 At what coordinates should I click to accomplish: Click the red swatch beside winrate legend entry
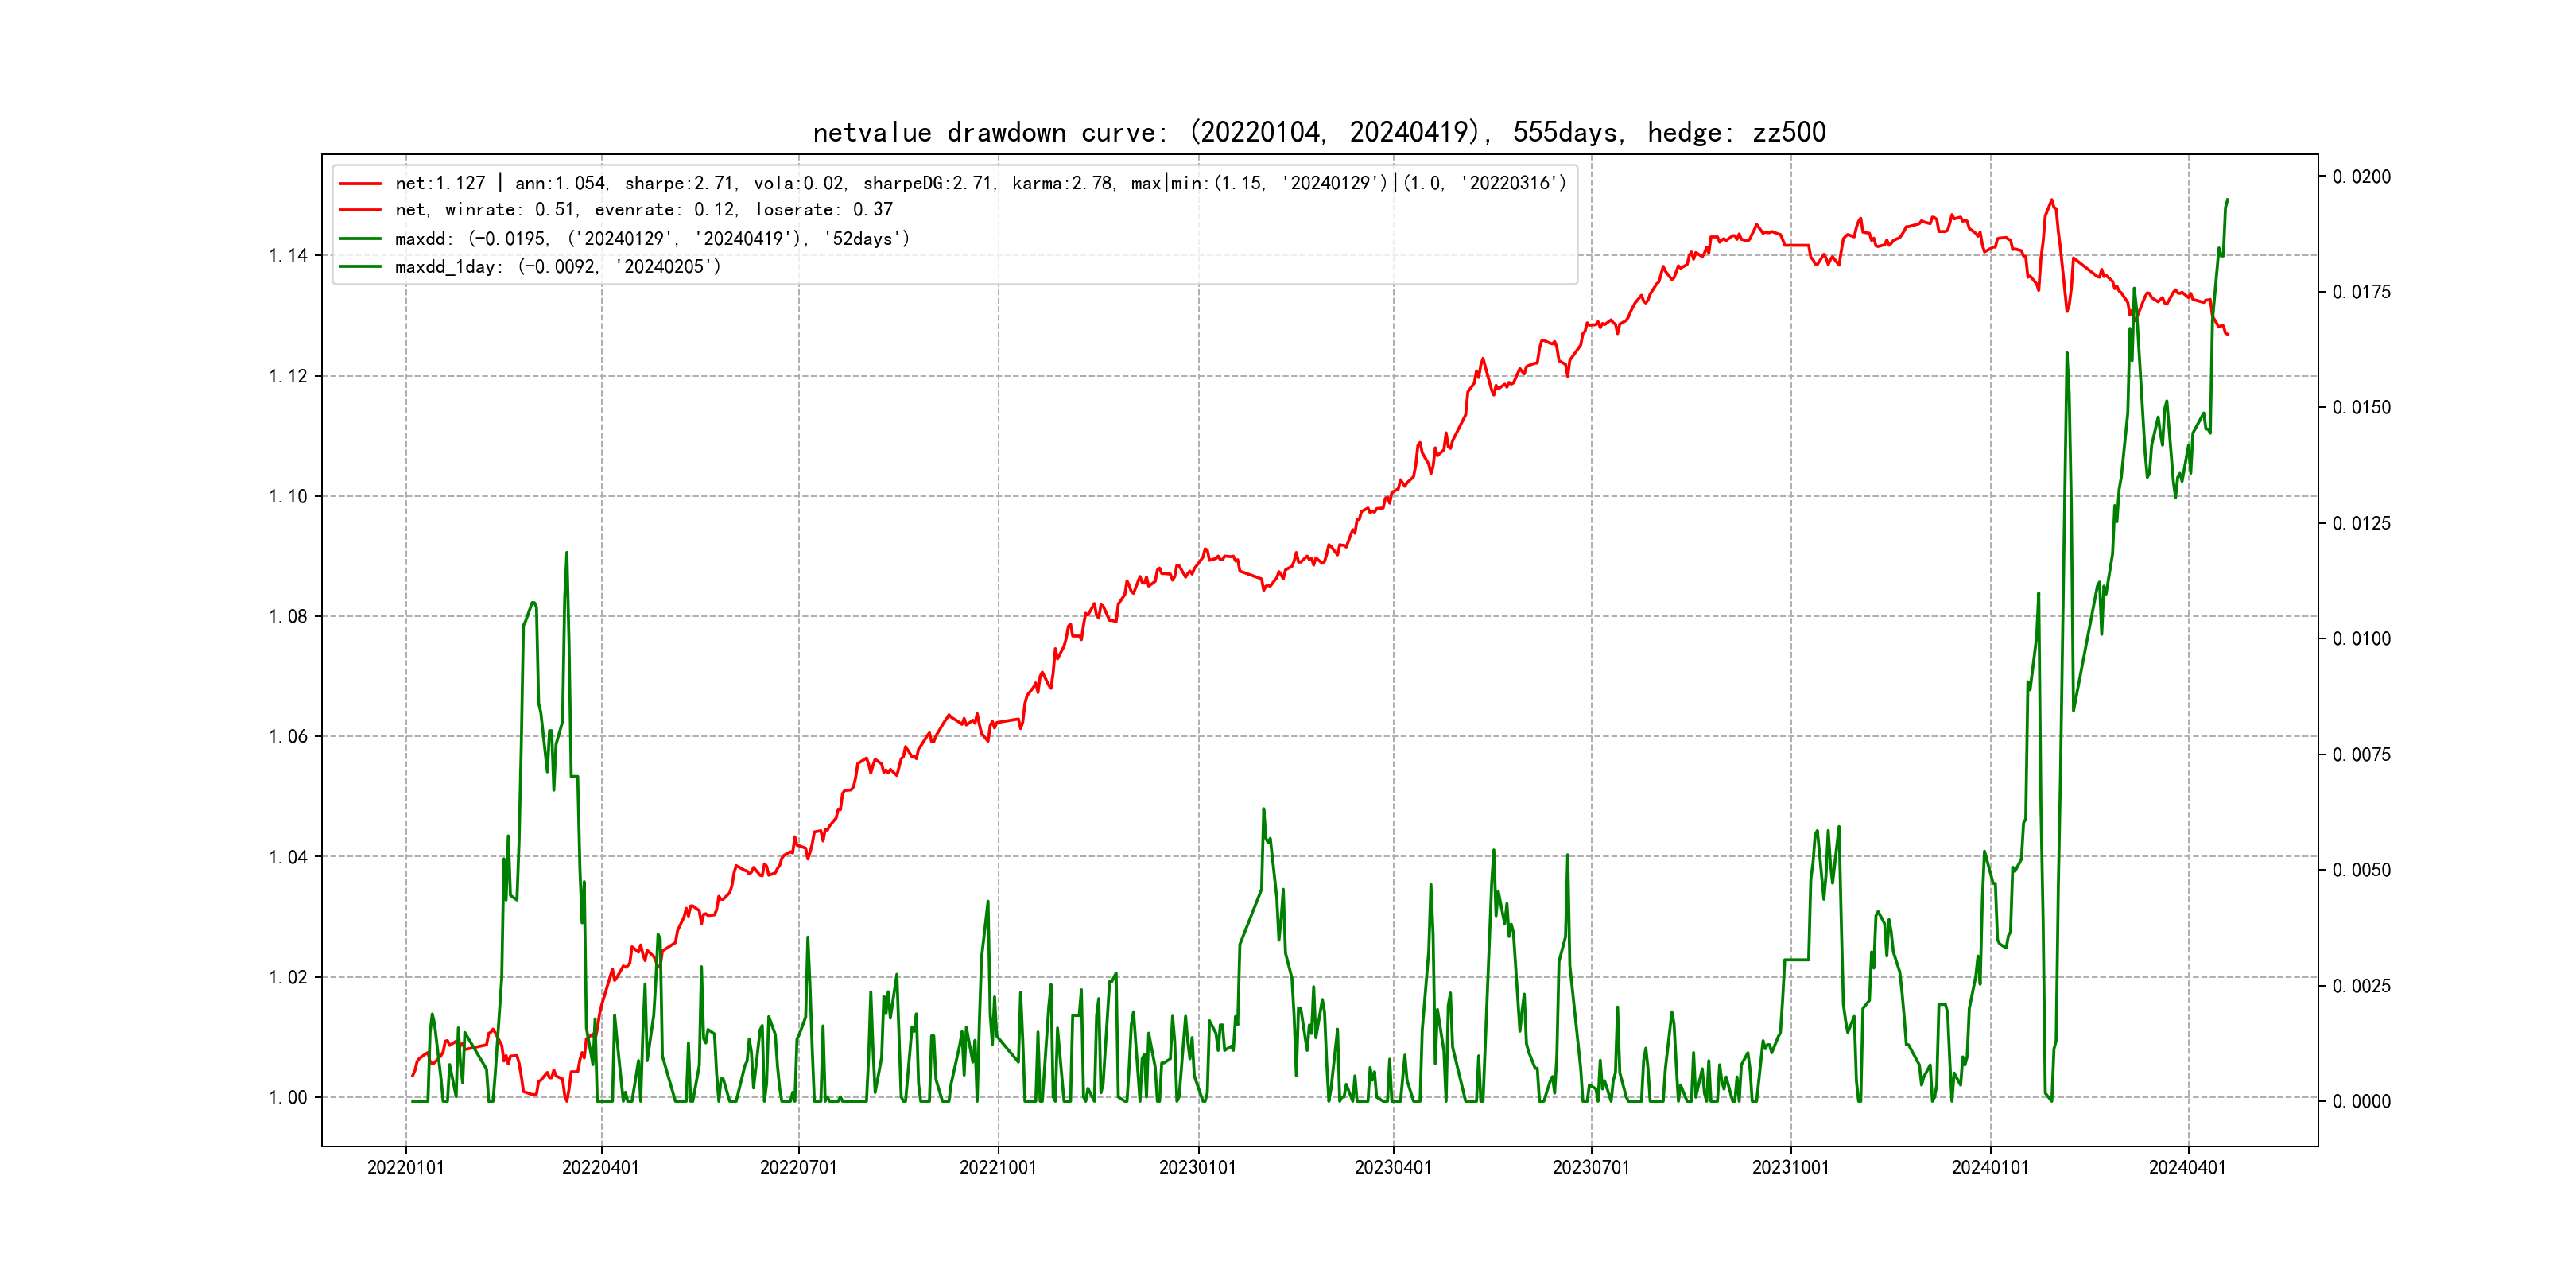[360, 210]
